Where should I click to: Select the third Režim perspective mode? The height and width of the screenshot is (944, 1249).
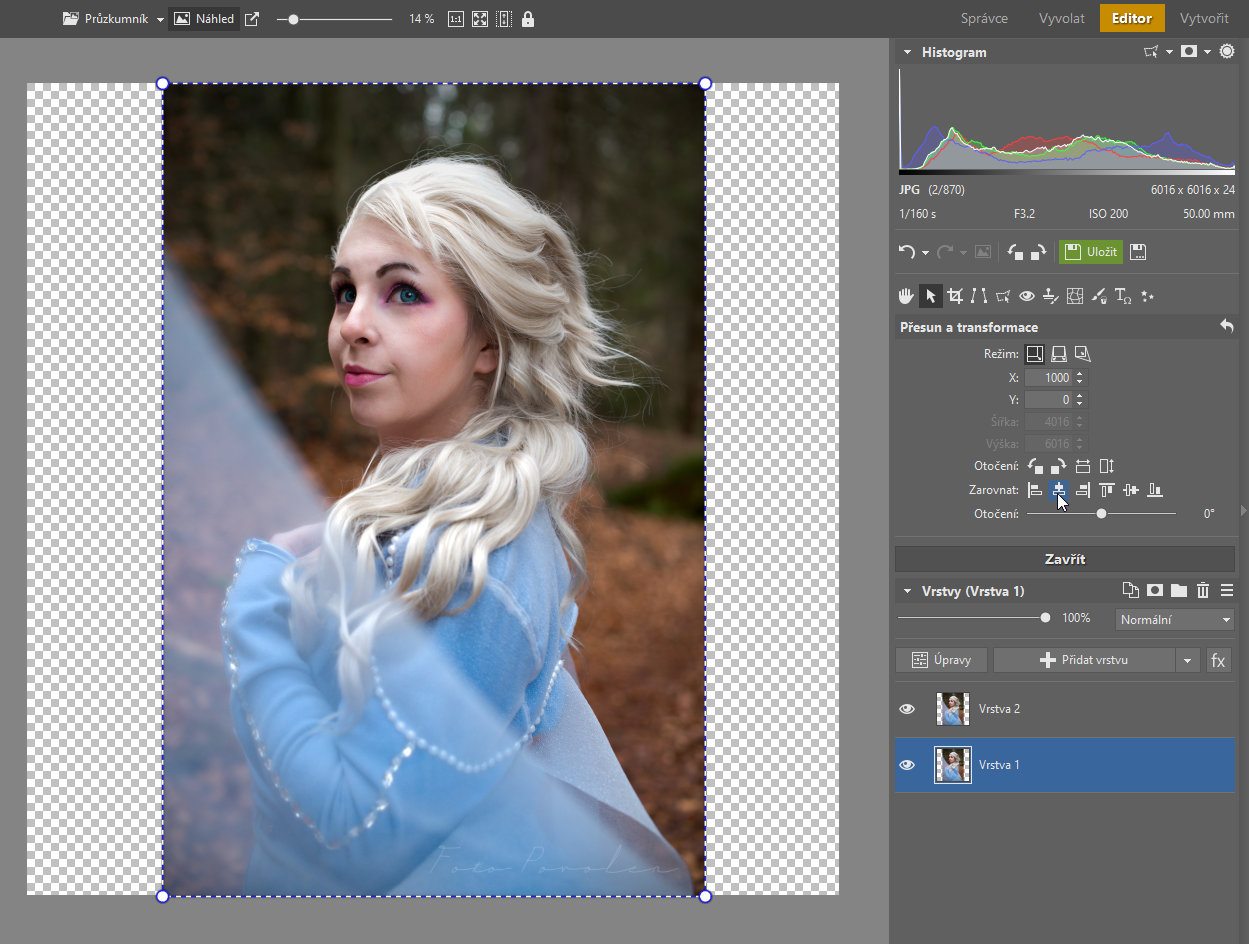pos(1083,354)
